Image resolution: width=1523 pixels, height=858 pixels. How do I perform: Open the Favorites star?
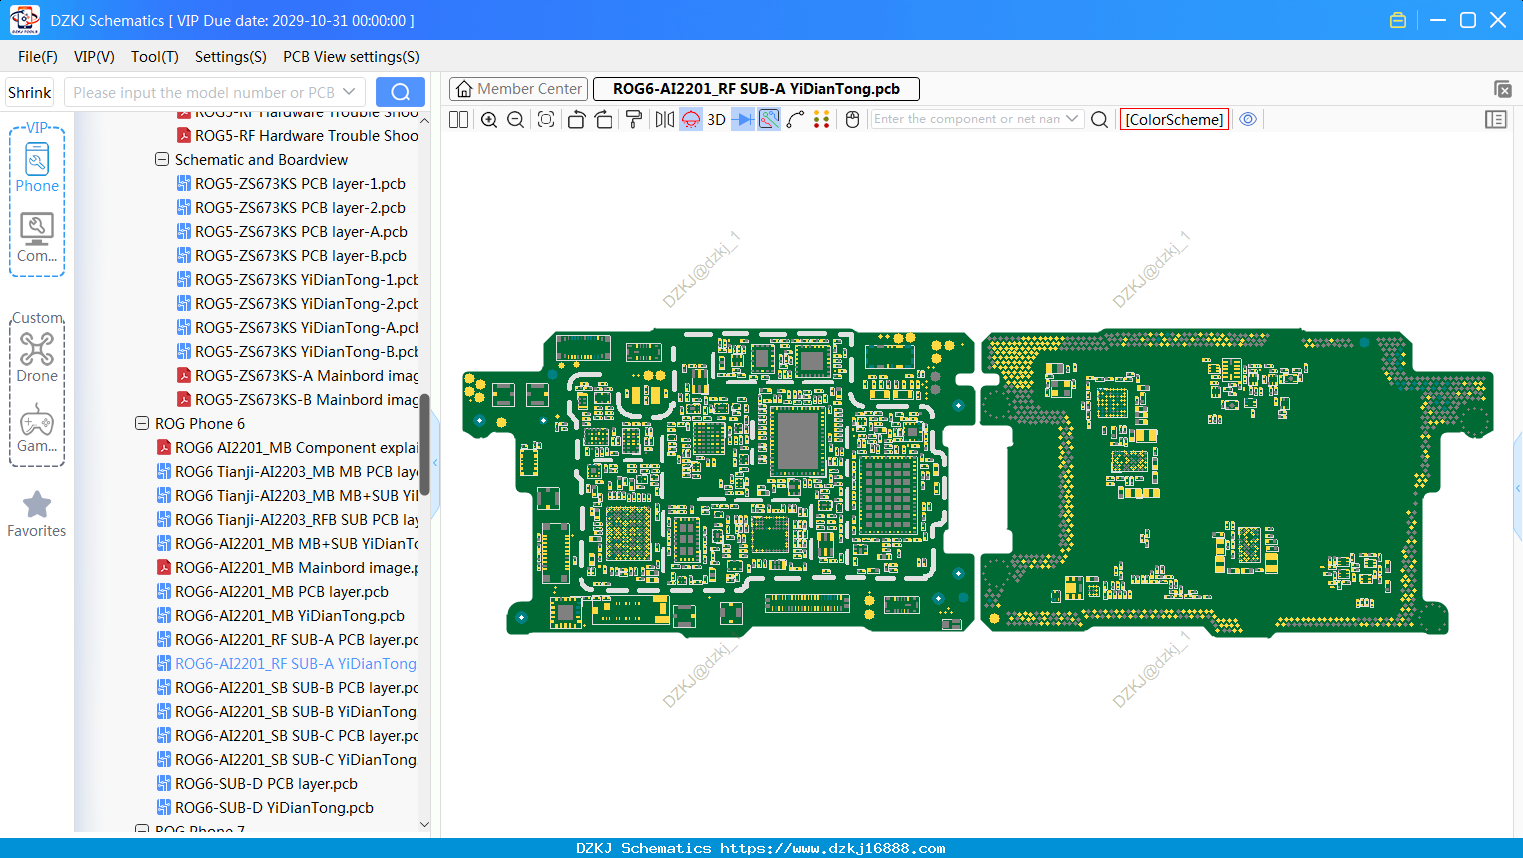click(x=37, y=514)
